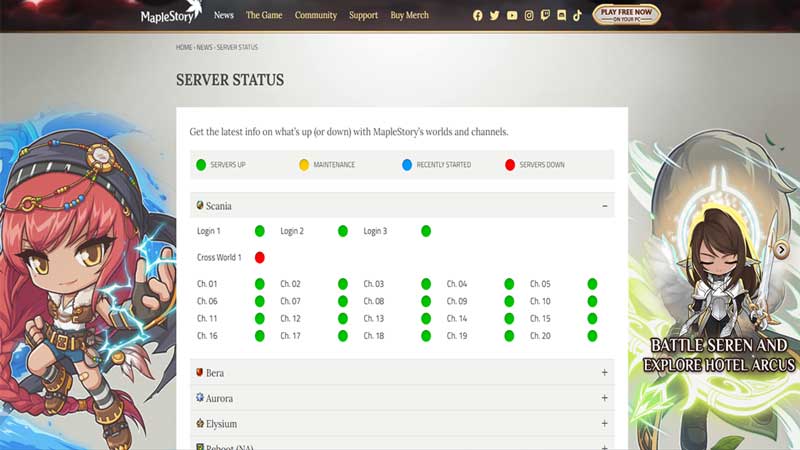Click the Cross World 1 label
The image size is (800, 450).
pyautogui.click(x=219, y=258)
